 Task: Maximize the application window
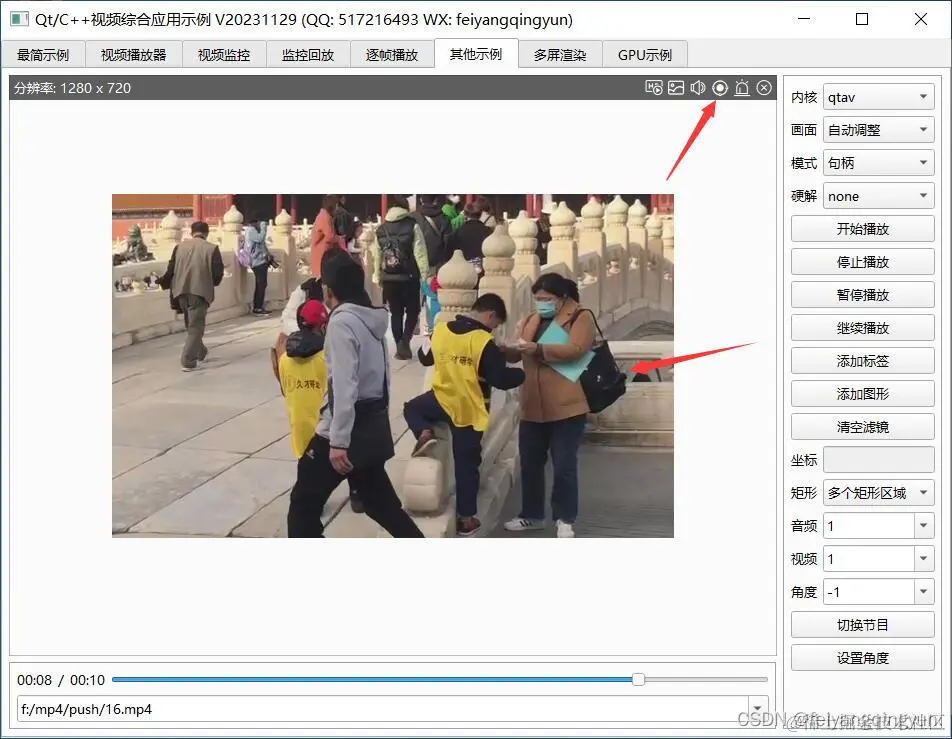click(862, 19)
